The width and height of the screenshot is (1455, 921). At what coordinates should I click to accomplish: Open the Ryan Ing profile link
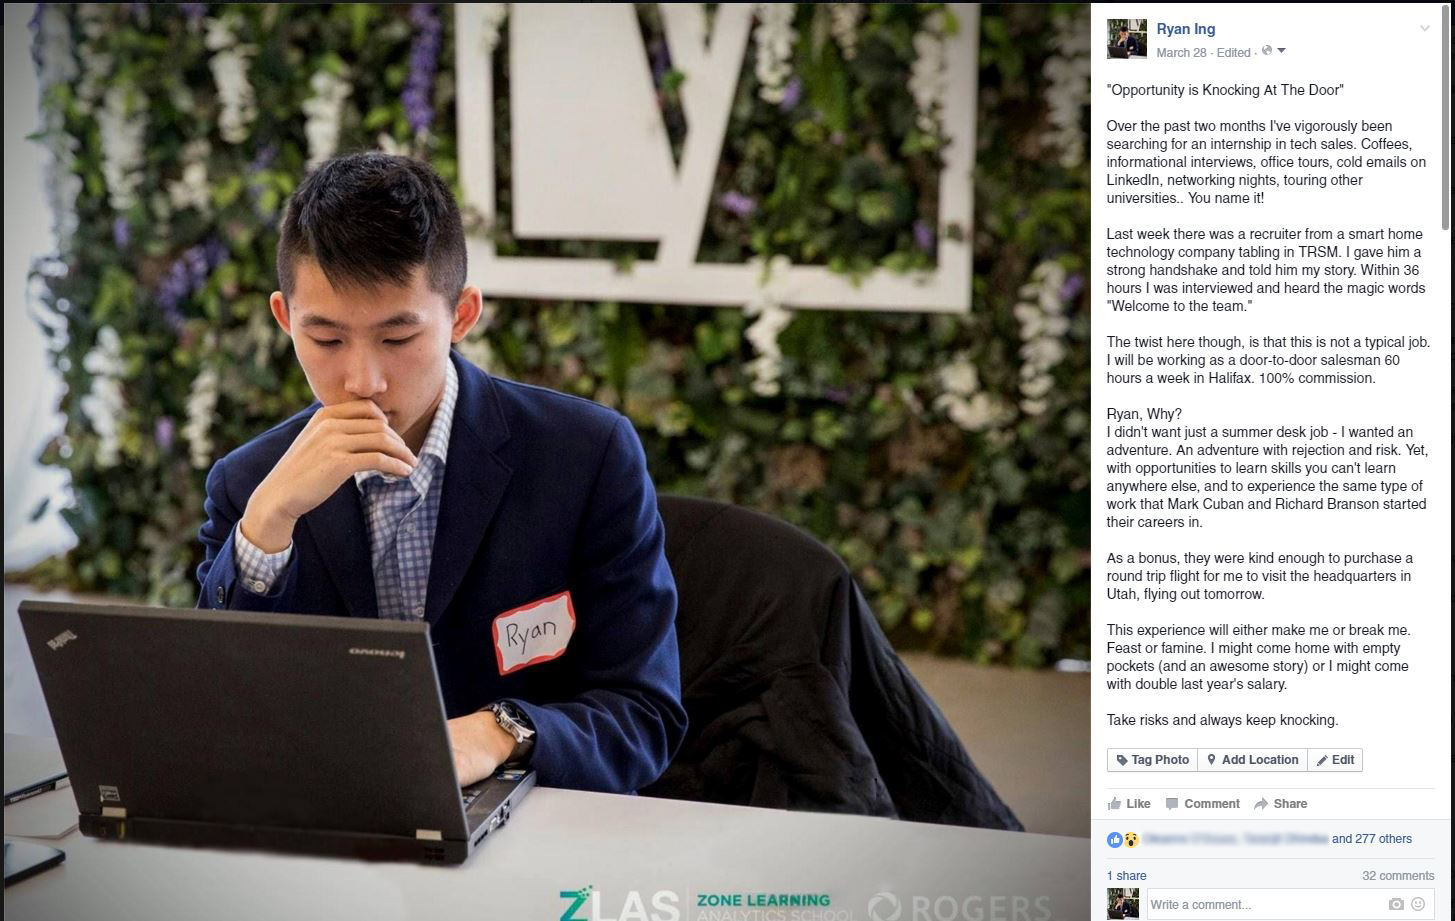pyautogui.click(x=1186, y=29)
